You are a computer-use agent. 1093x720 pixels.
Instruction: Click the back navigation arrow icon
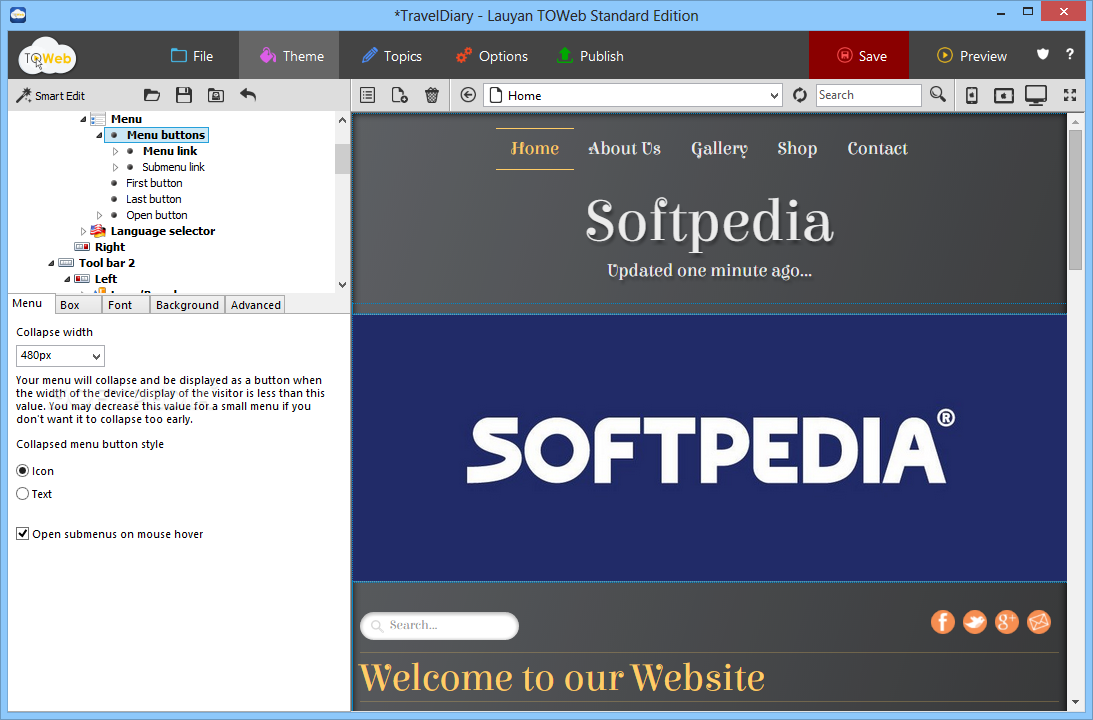click(468, 95)
